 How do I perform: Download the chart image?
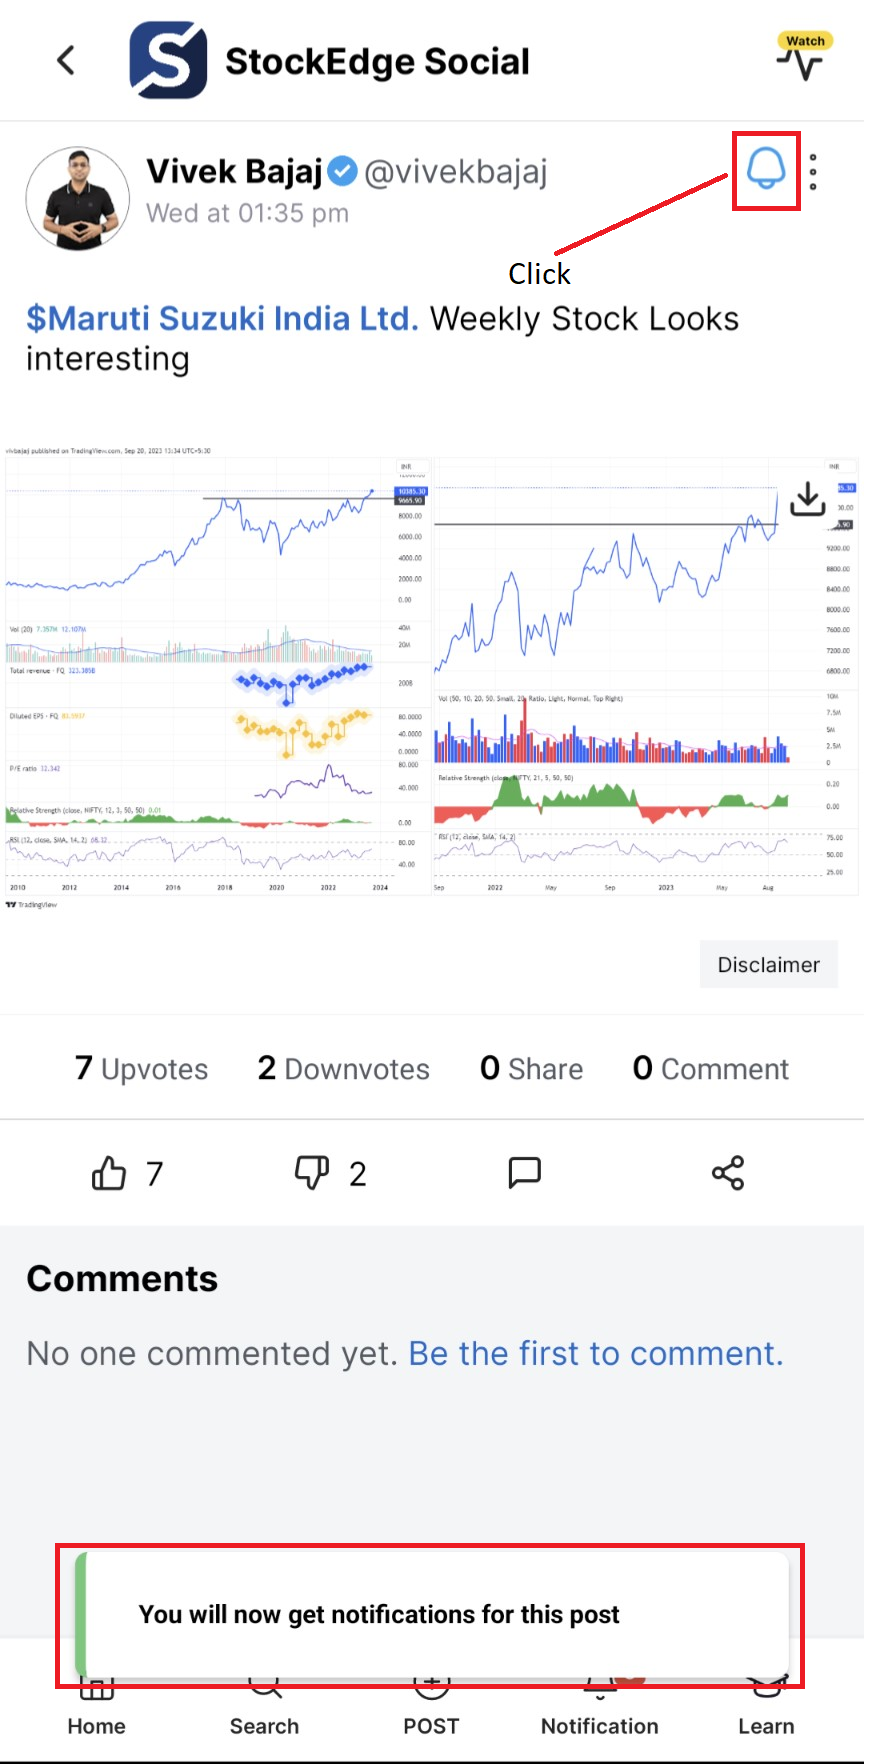(x=807, y=498)
